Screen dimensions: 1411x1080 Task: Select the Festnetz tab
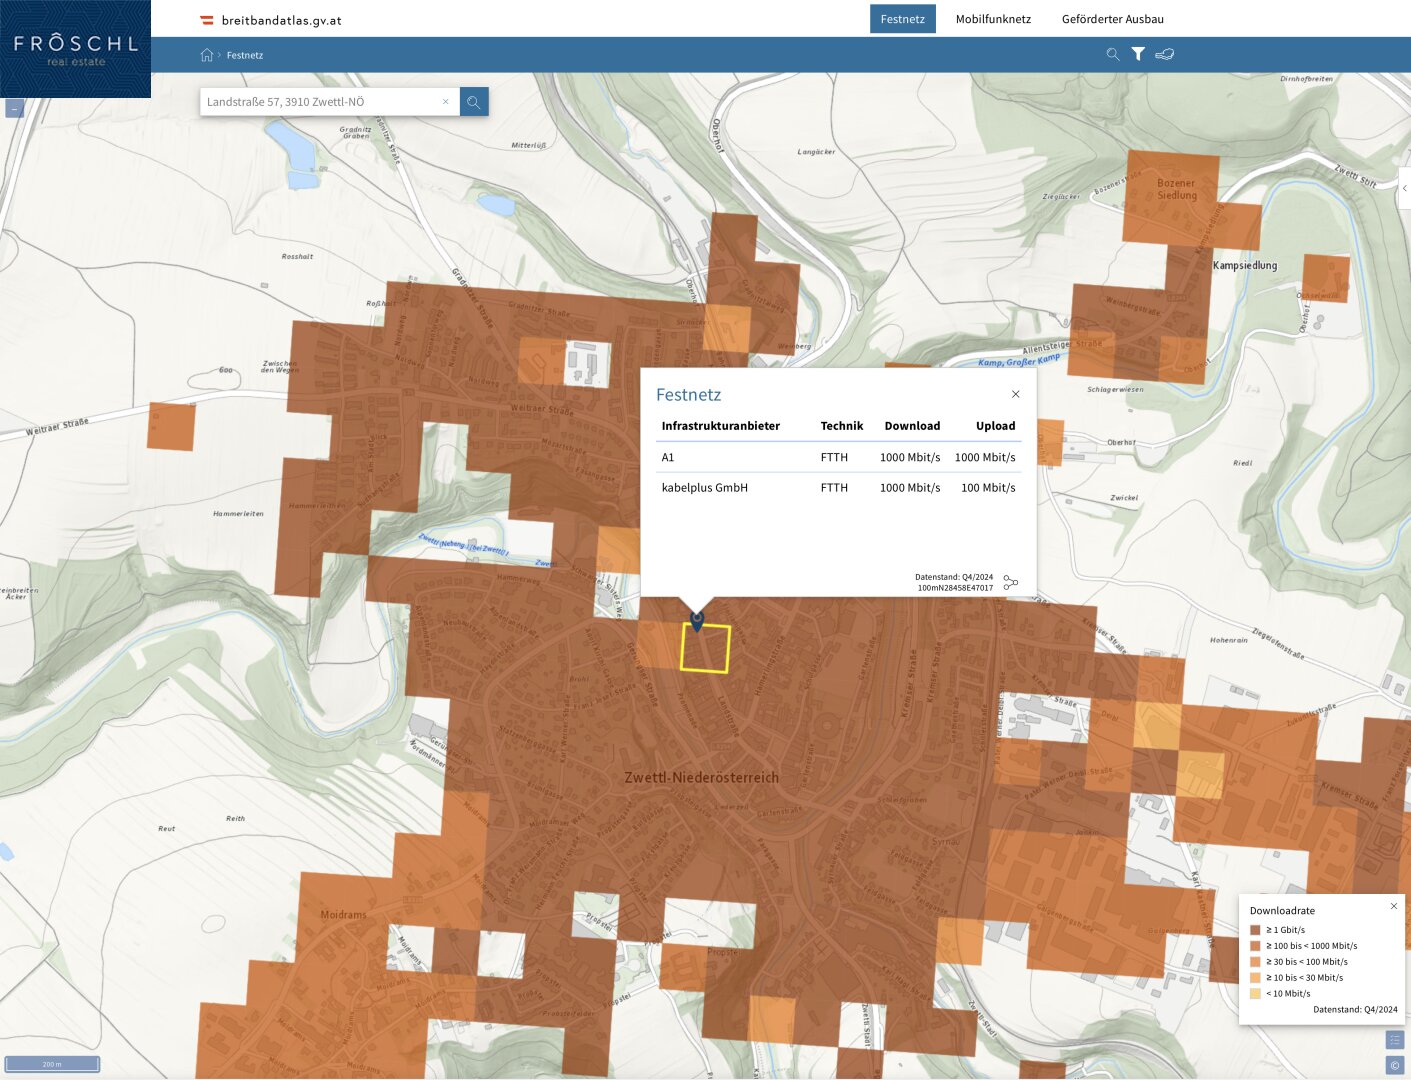point(902,19)
